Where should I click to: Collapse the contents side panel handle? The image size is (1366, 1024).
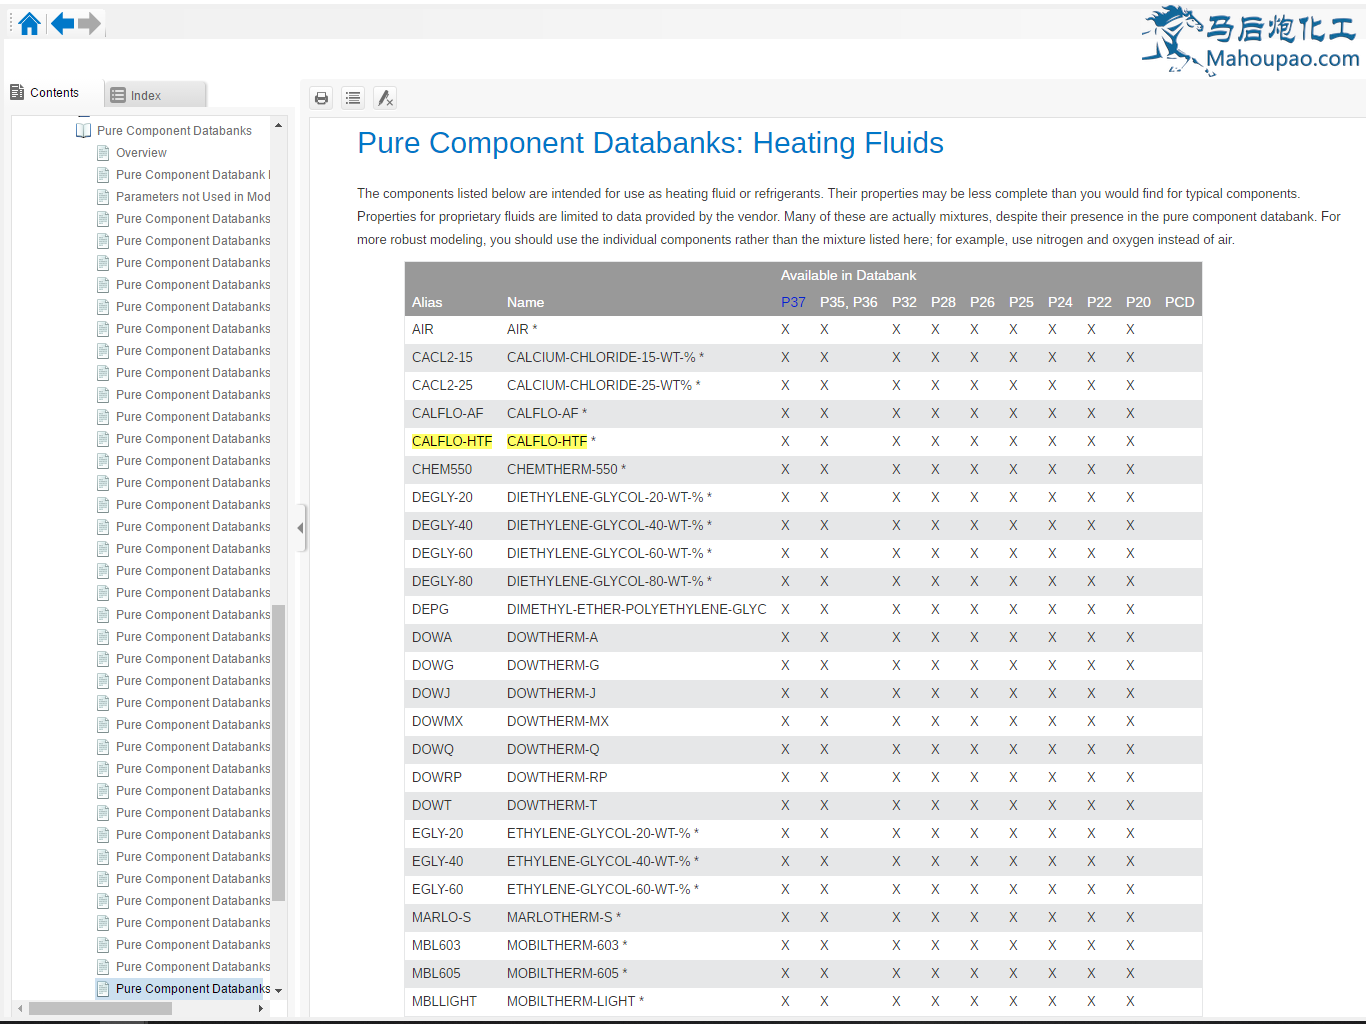[301, 528]
